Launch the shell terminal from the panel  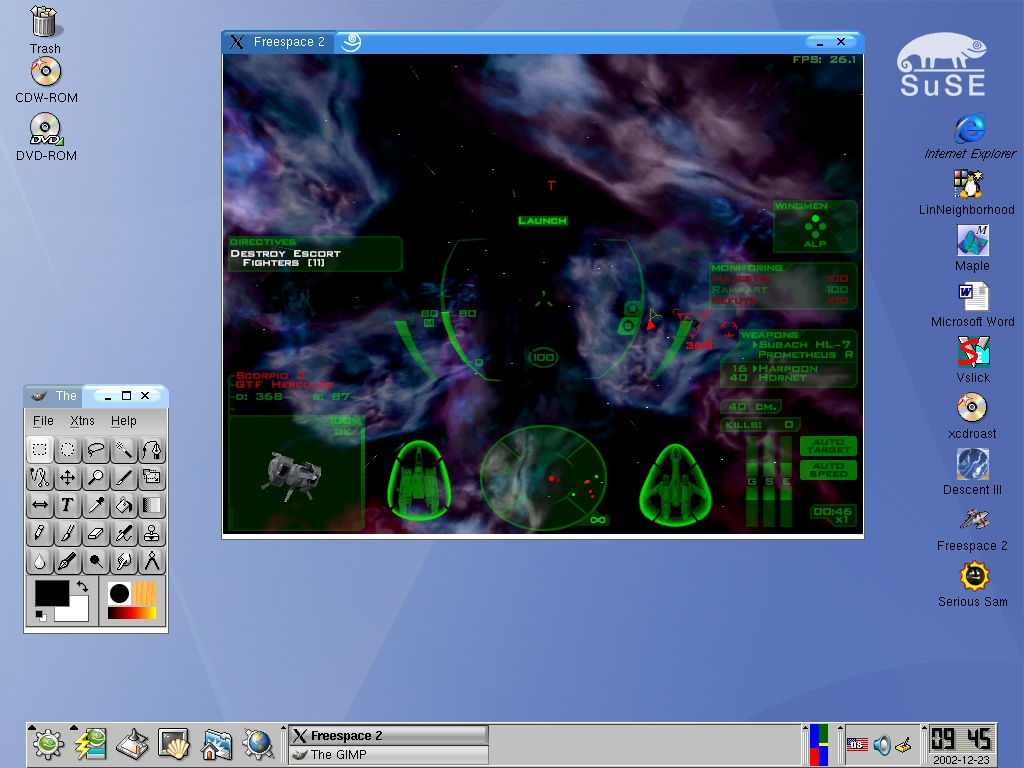tap(174, 744)
